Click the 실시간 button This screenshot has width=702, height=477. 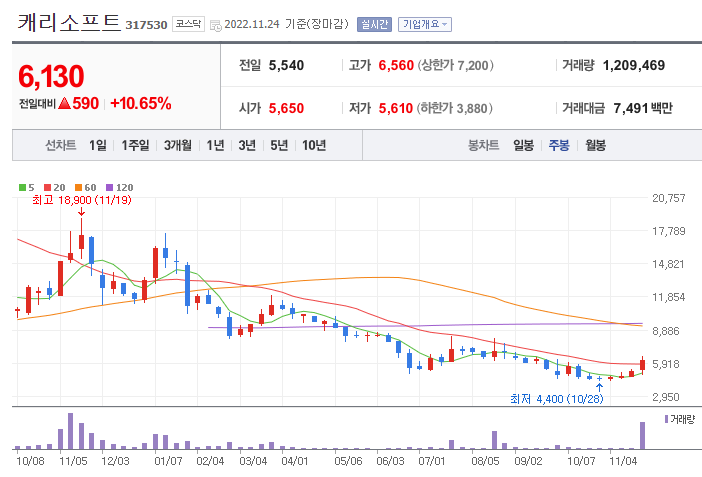point(374,24)
